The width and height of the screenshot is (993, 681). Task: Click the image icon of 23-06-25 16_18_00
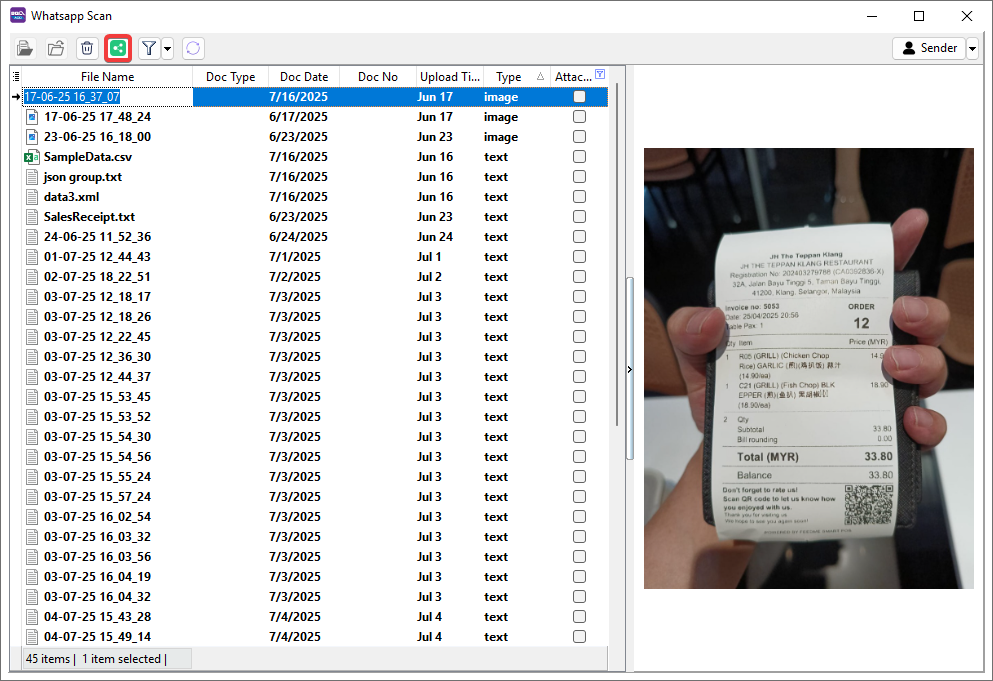coord(32,137)
